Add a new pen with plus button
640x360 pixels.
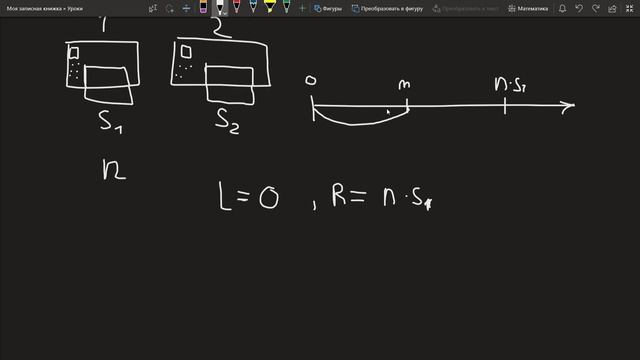point(302,9)
